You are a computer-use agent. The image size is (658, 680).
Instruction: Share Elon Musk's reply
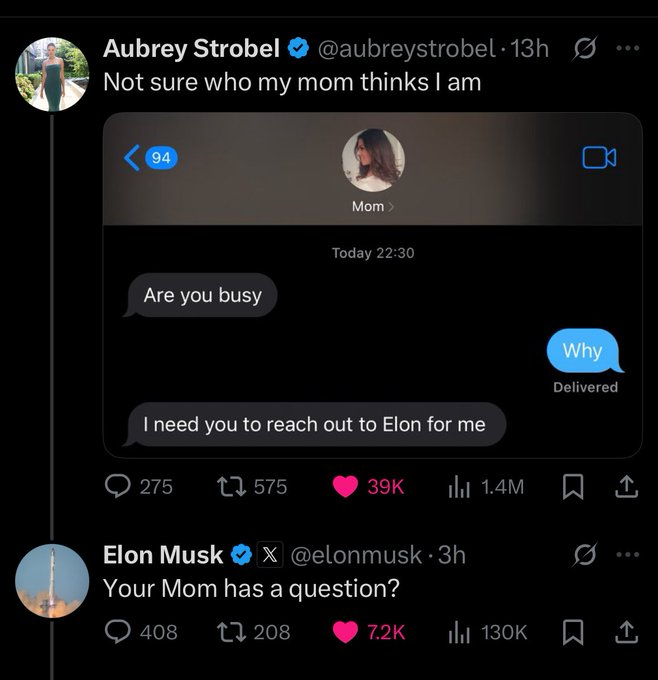point(627,631)
